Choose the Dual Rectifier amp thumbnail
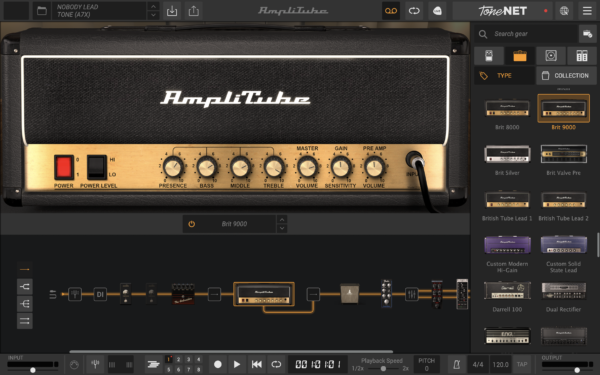Image resolution: width=600 pixels, height=375 pixels. click(x=563, y=291)
